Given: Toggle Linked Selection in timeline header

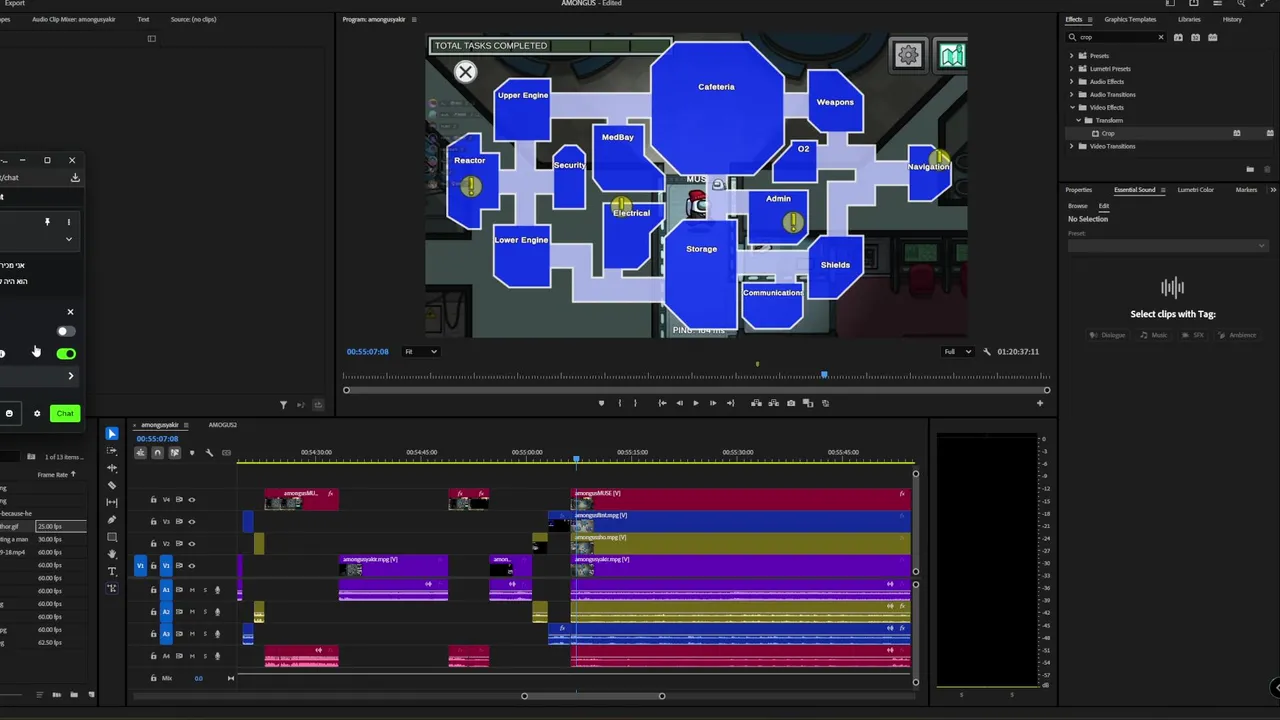Looking at the screenshot, I should point(174,453).
